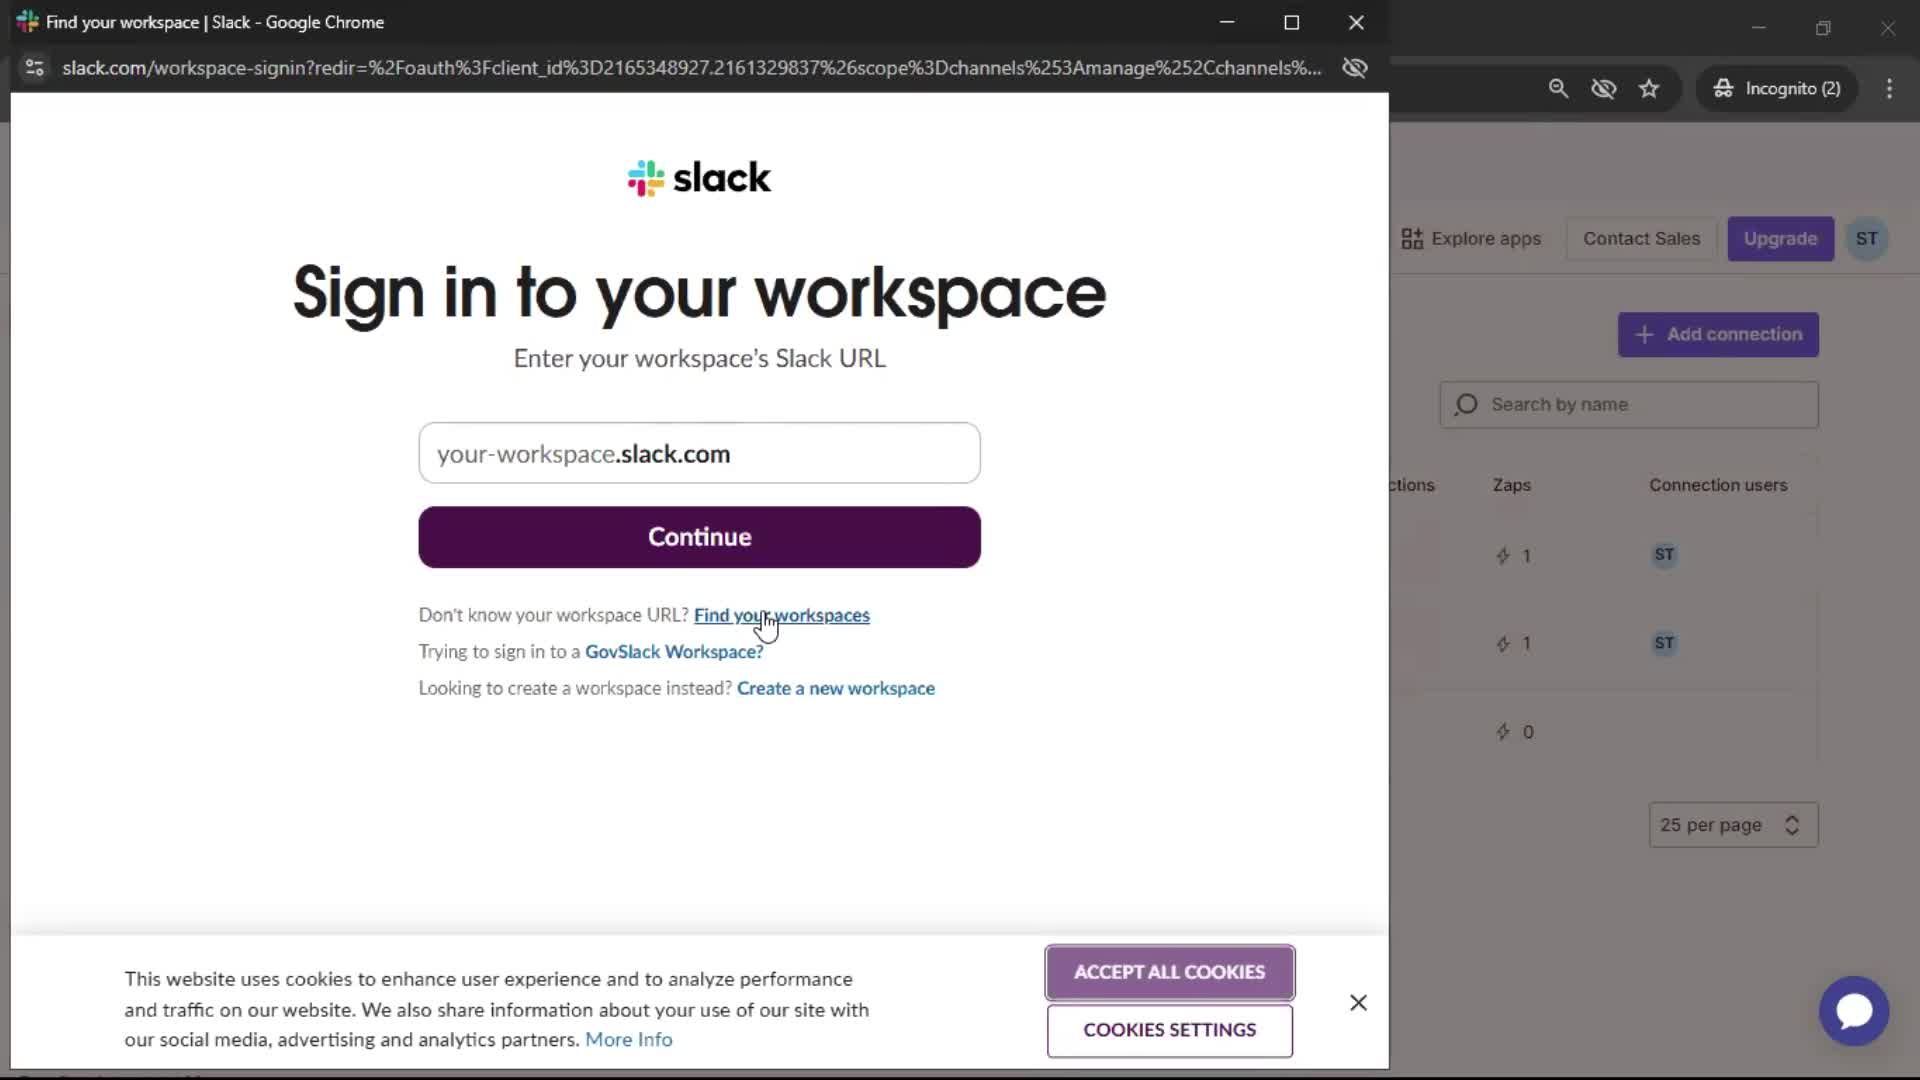Open the GovSlack Workspace link
Viewport: 1920px width, 1080px height.
[x=674, y=652]
